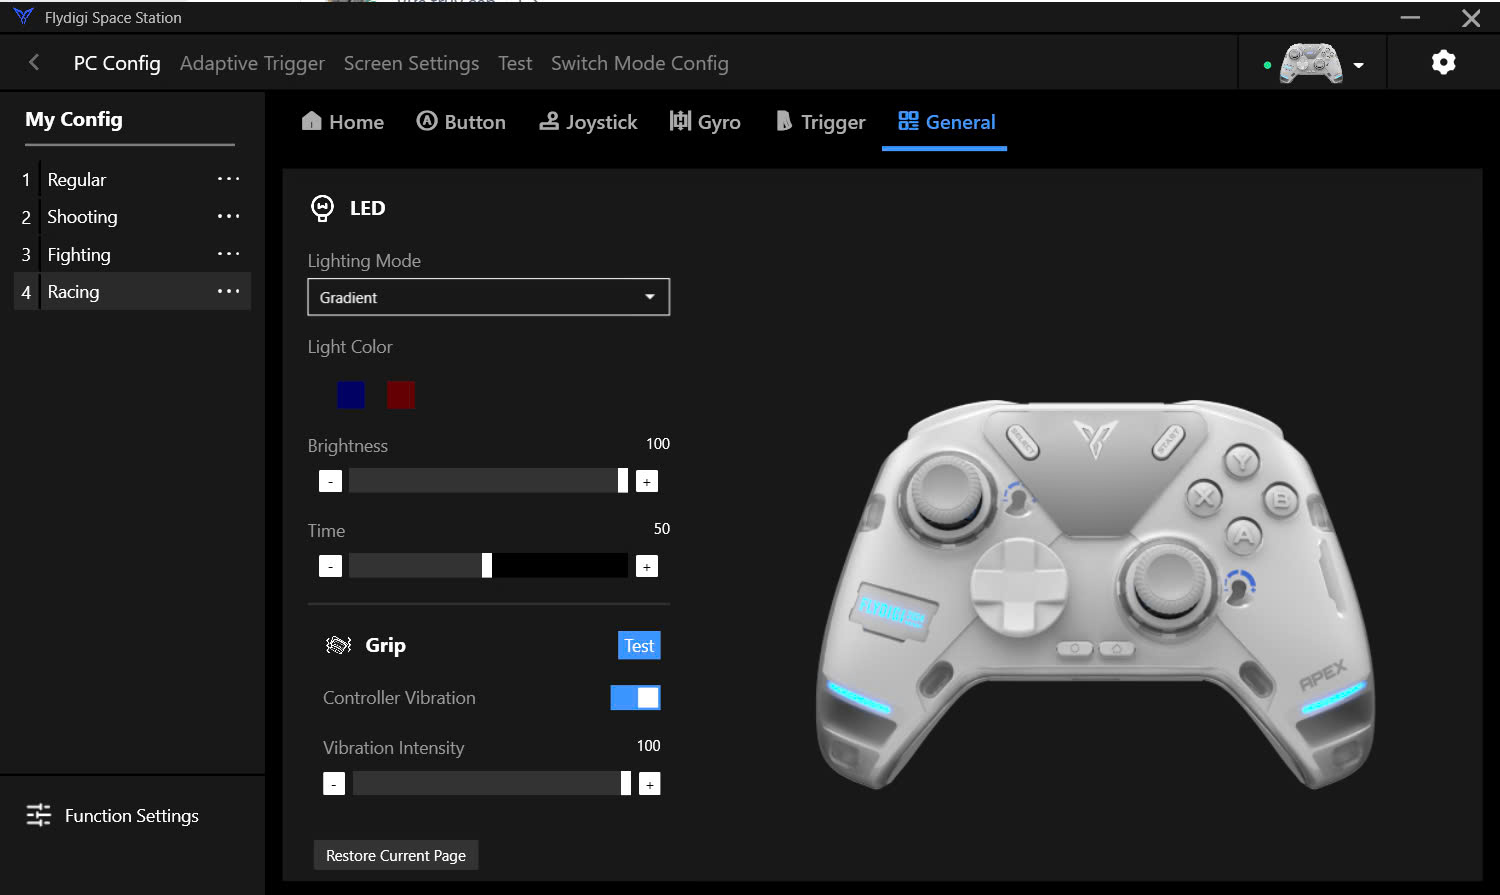The height and width of the screenshot is (895, 1500).
Task: Increase Brightness with plus button
Action: 647,481
